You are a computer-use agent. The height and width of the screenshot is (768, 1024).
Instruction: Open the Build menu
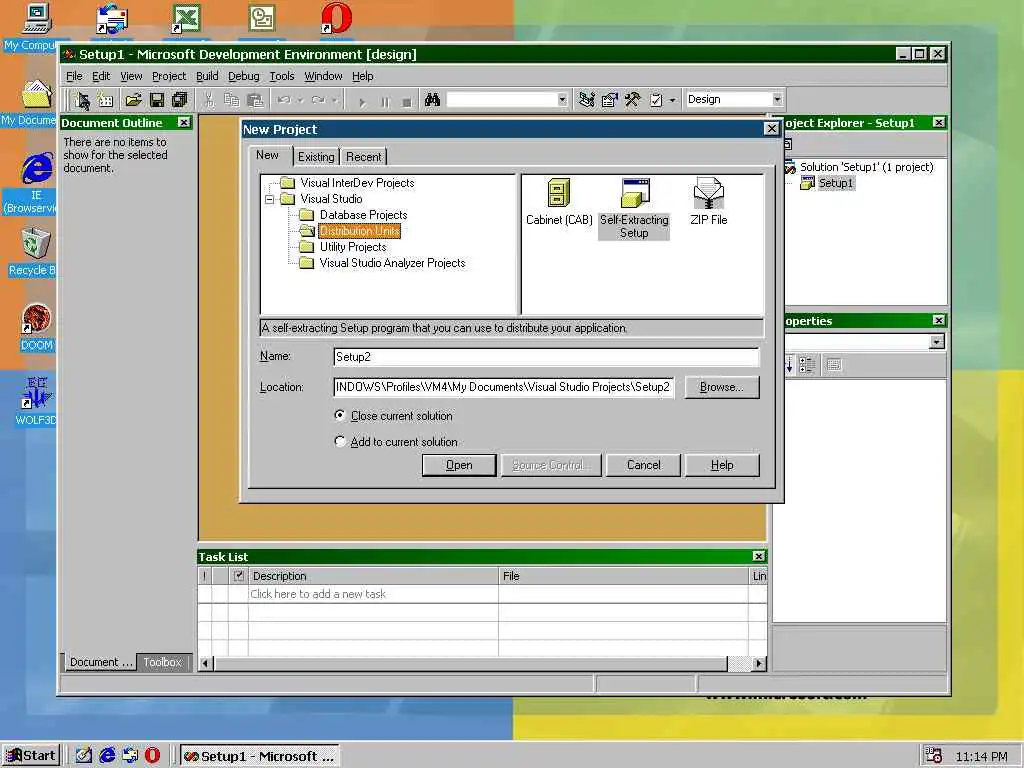point(207,76)
